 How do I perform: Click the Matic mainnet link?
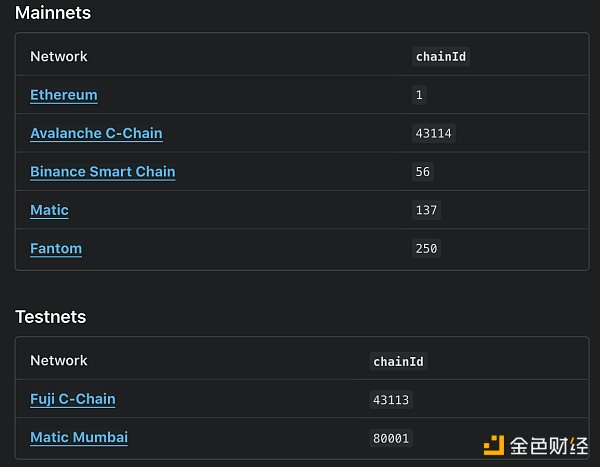coord(49,210)
